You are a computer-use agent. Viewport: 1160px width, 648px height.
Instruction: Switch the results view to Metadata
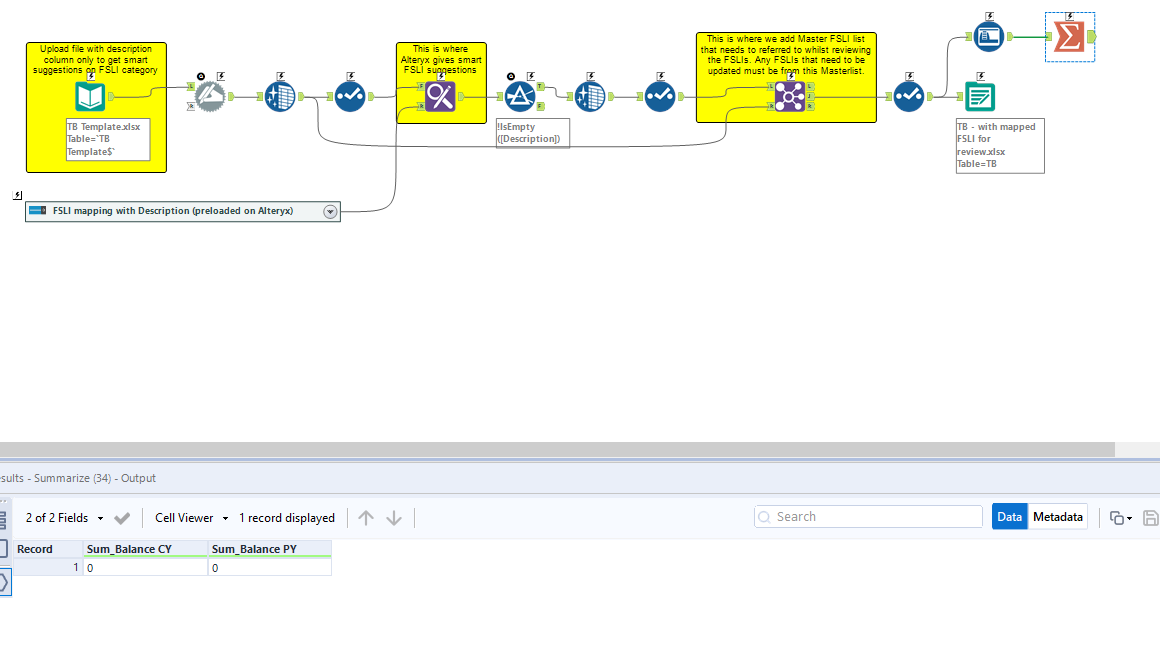click(1058, 516)
